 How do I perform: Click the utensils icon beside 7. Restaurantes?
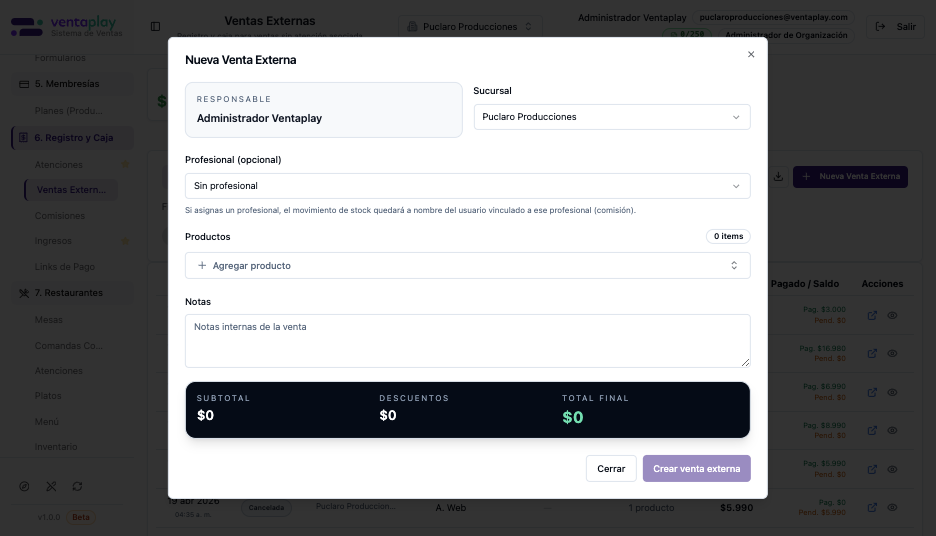[x=24, y=293]
